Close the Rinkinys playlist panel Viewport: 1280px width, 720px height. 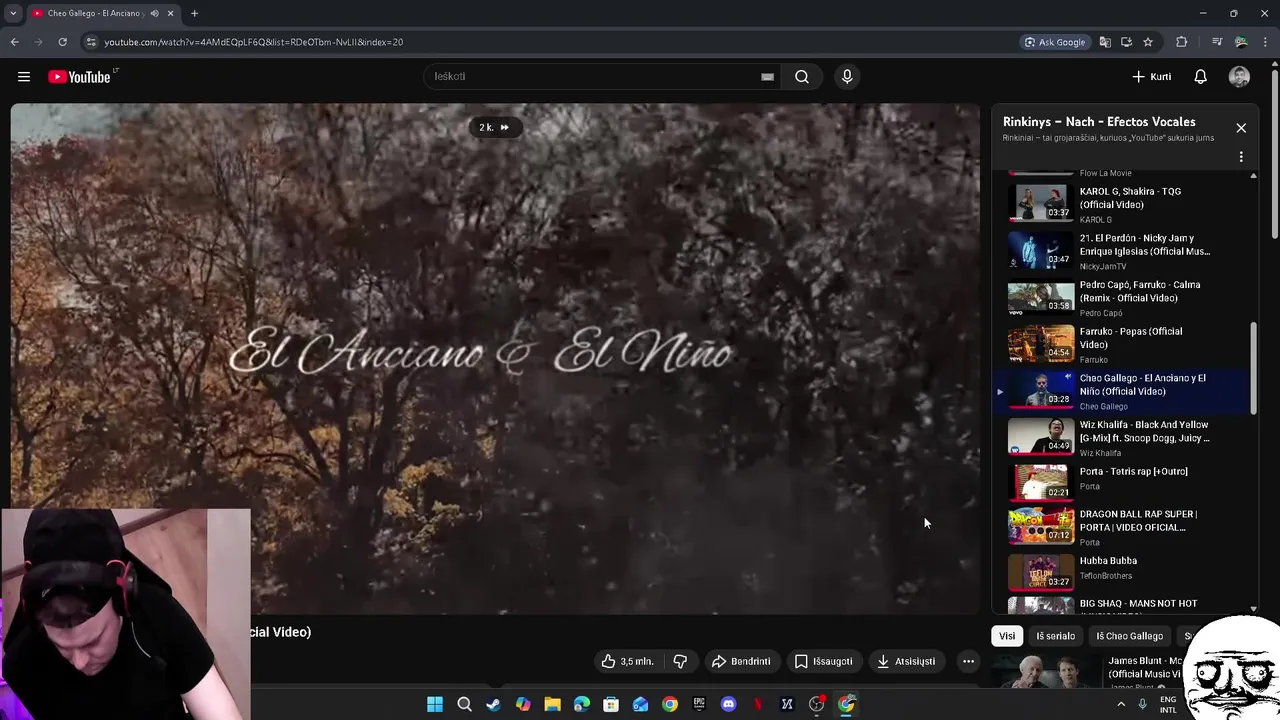point(1241,128)
